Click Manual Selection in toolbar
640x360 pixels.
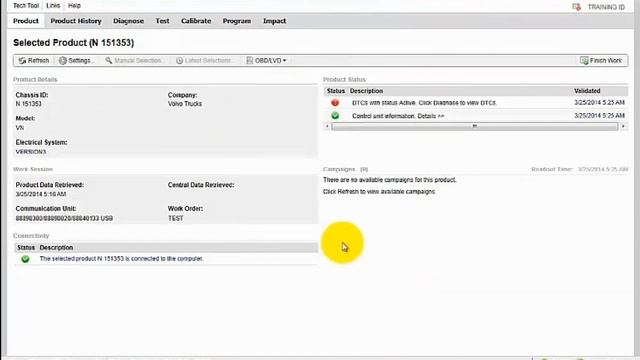134,60
